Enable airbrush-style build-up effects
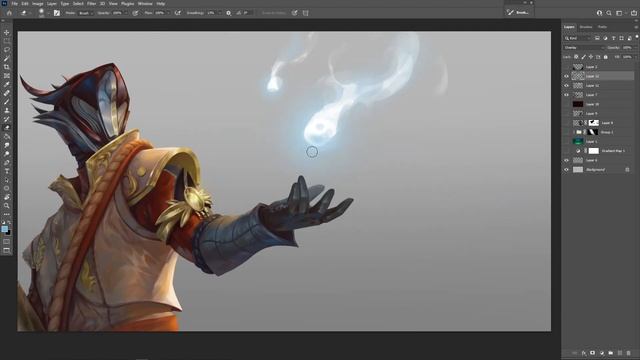The image size is (640, 360). [x=178, y=13]
